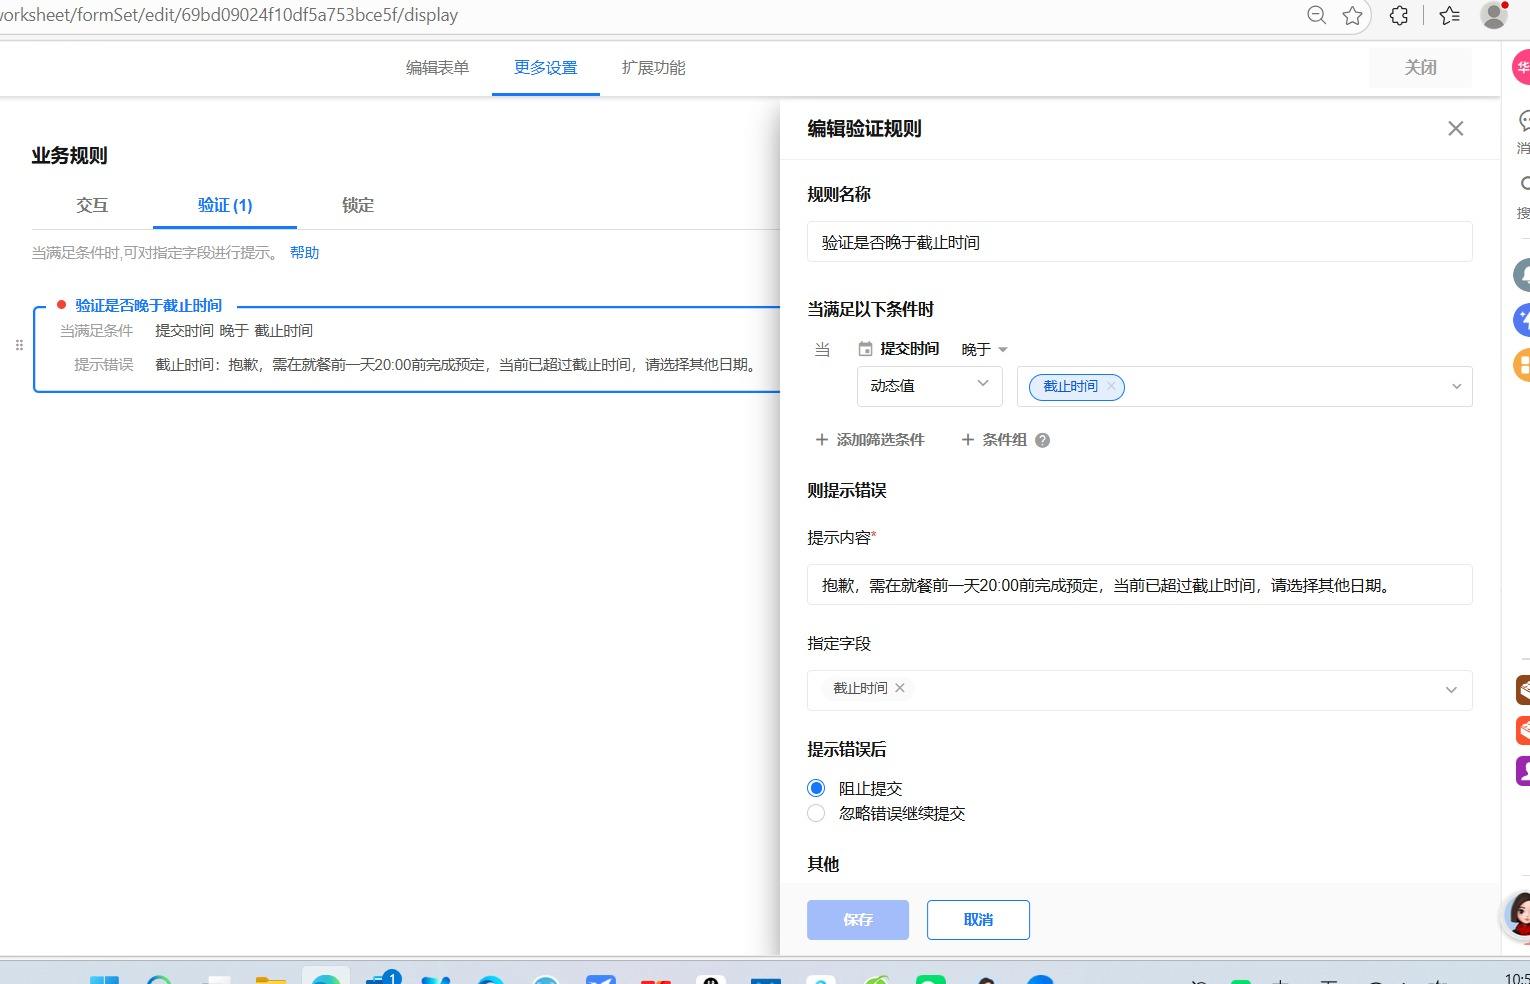
Task: Click the 保存 button
Action: point(857,919)
